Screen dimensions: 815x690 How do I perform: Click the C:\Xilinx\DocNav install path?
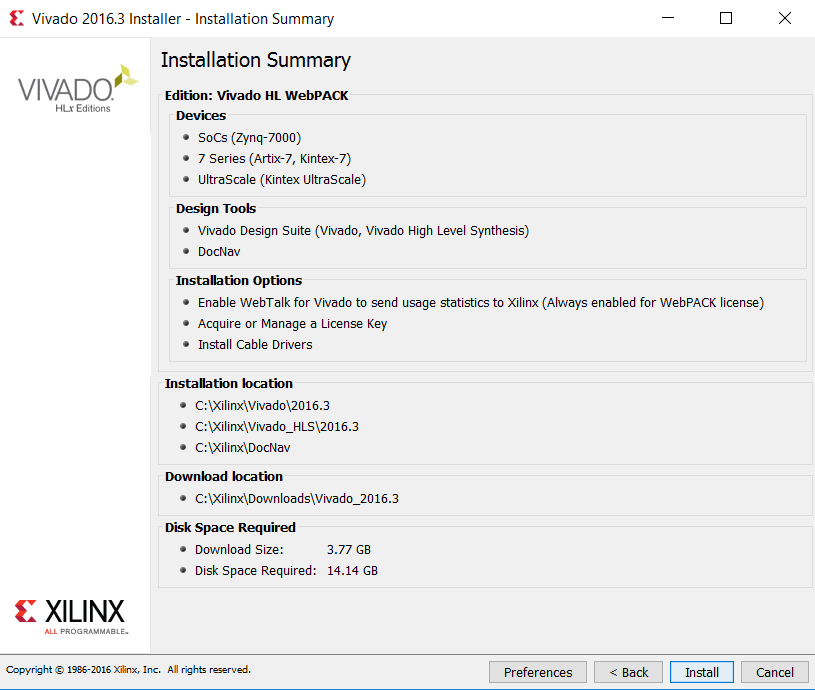tap(243, 447)
